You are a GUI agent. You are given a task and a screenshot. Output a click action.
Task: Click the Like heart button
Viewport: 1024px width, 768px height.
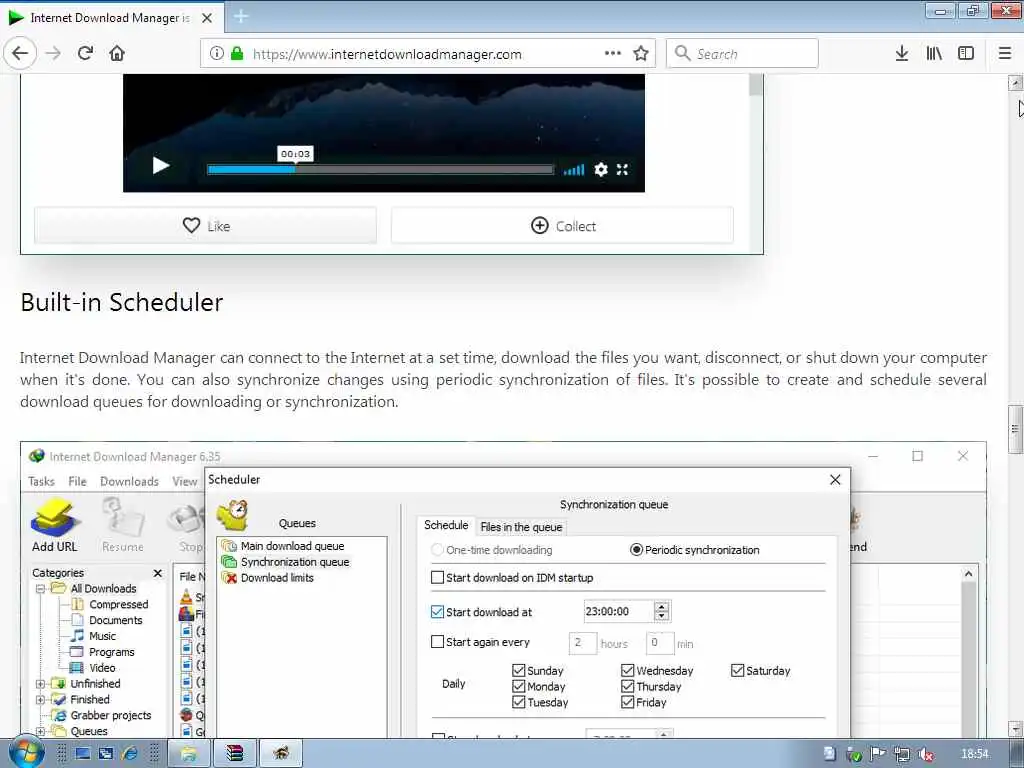206,225
